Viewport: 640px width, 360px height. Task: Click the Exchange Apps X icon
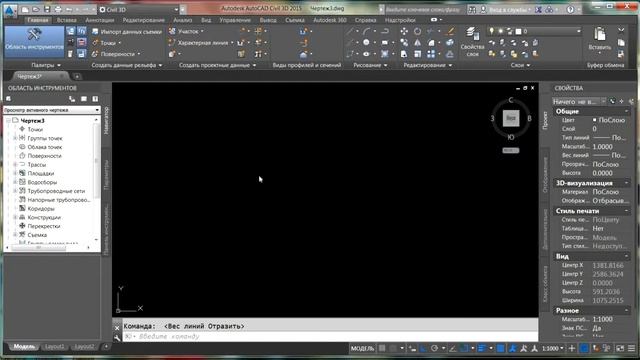[x=538, y=9]
